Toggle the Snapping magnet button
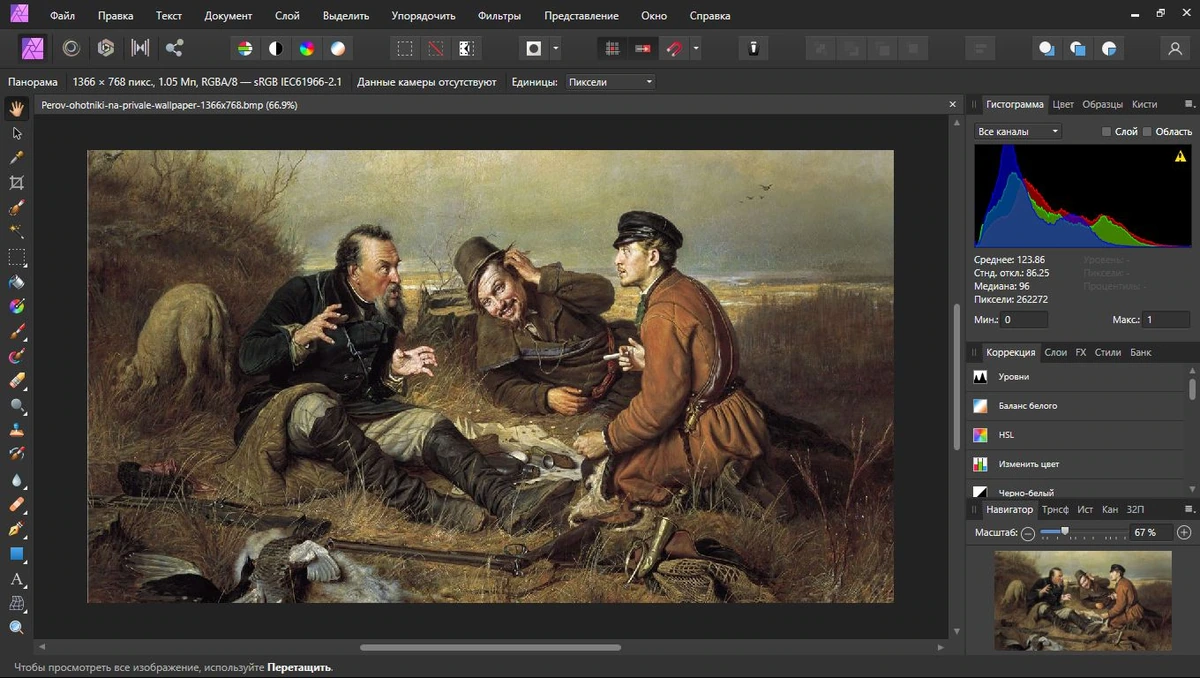Screen dimensions: 1200x678 675,47
